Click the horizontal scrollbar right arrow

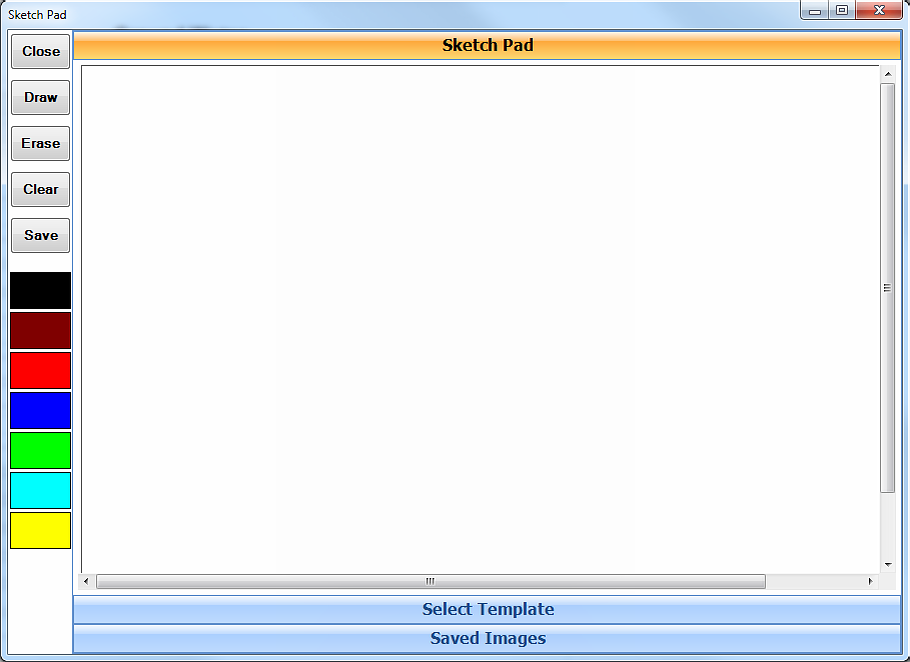click(x=870, y=581)
